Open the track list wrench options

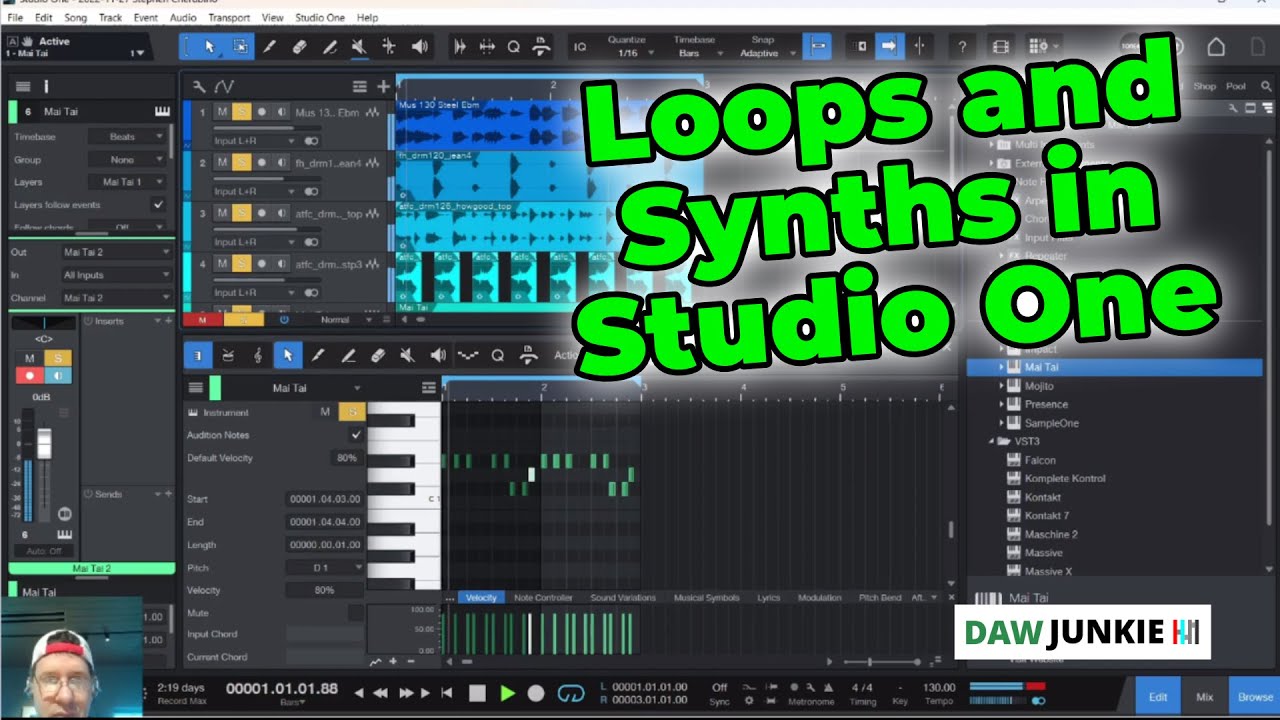199,87
